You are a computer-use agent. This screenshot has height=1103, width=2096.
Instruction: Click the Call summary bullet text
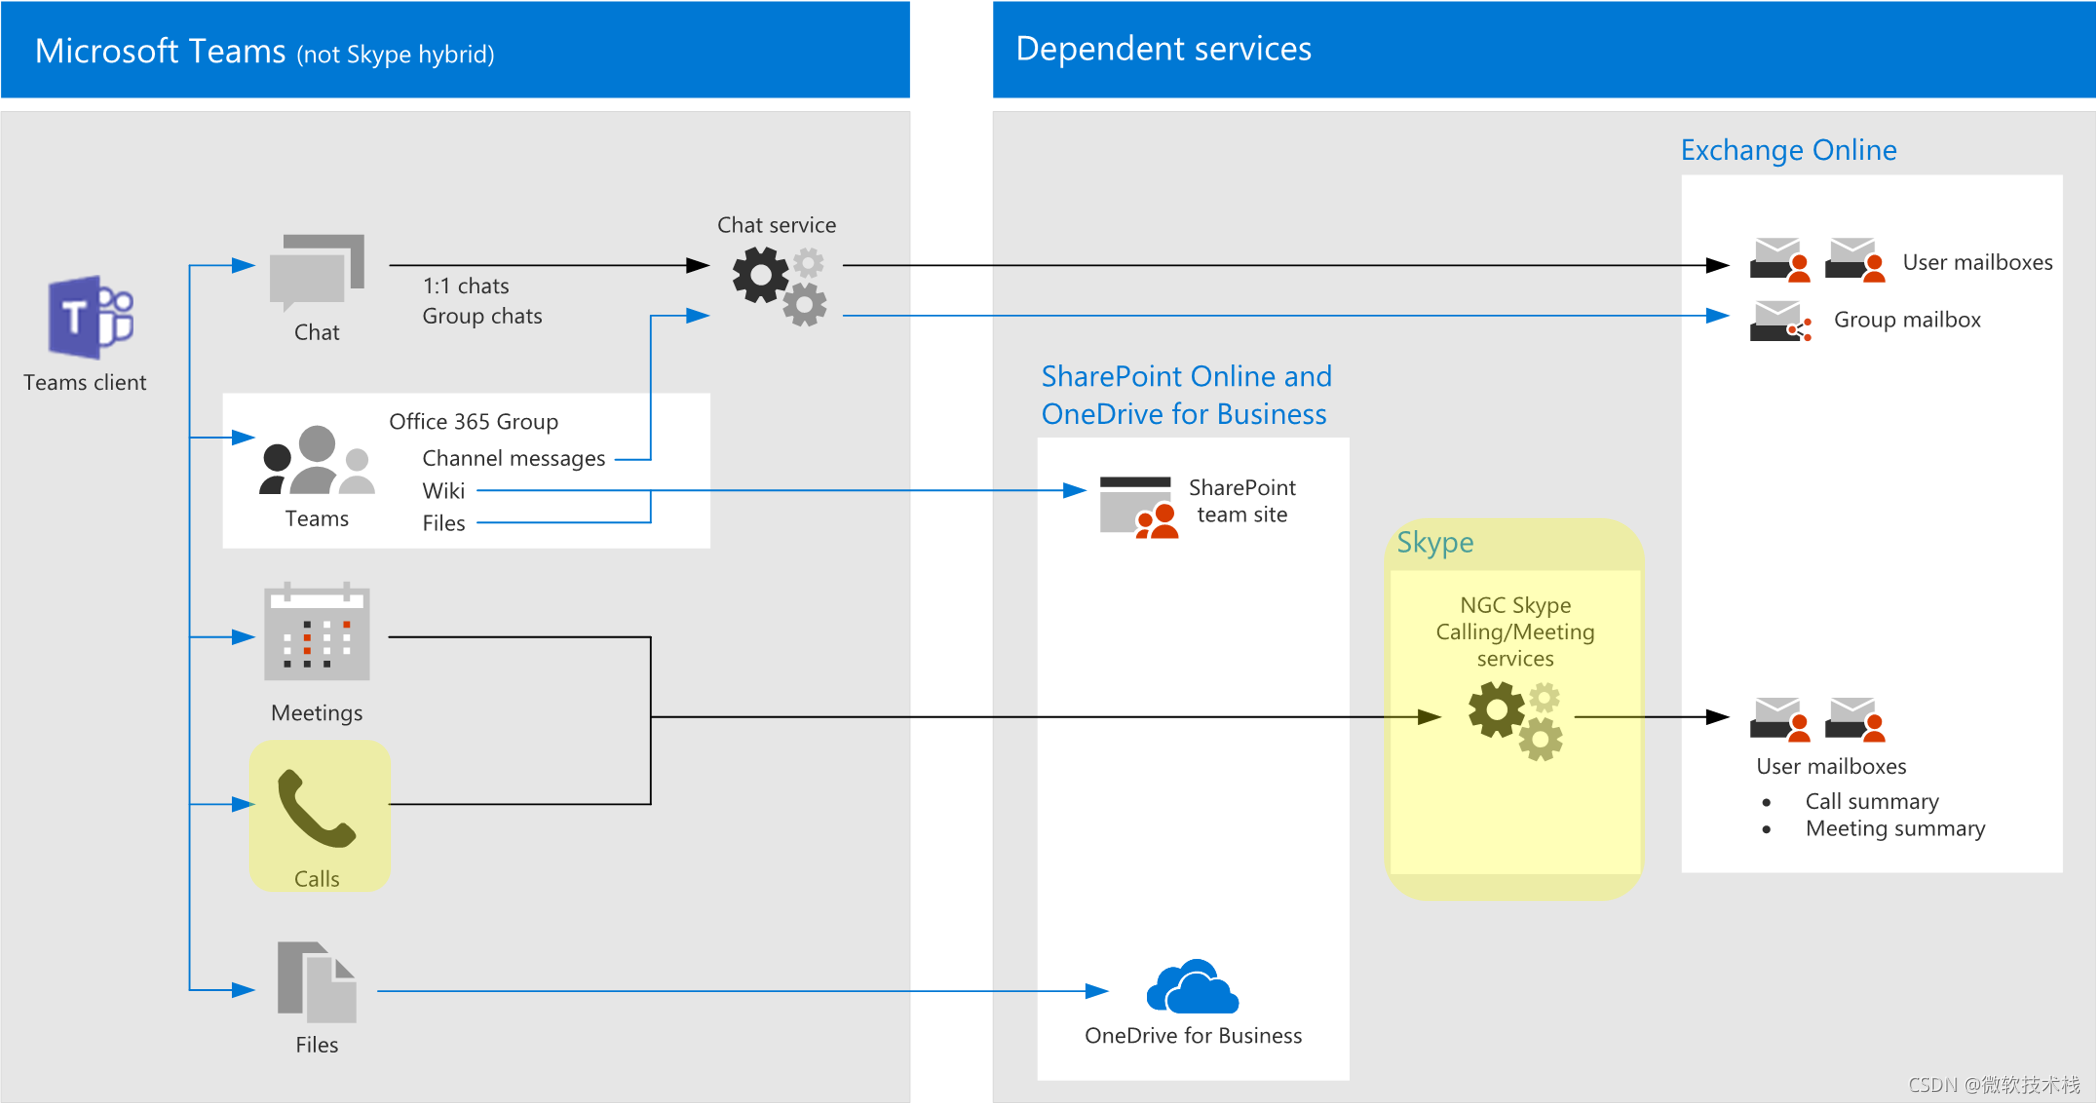coord(1871,800)
